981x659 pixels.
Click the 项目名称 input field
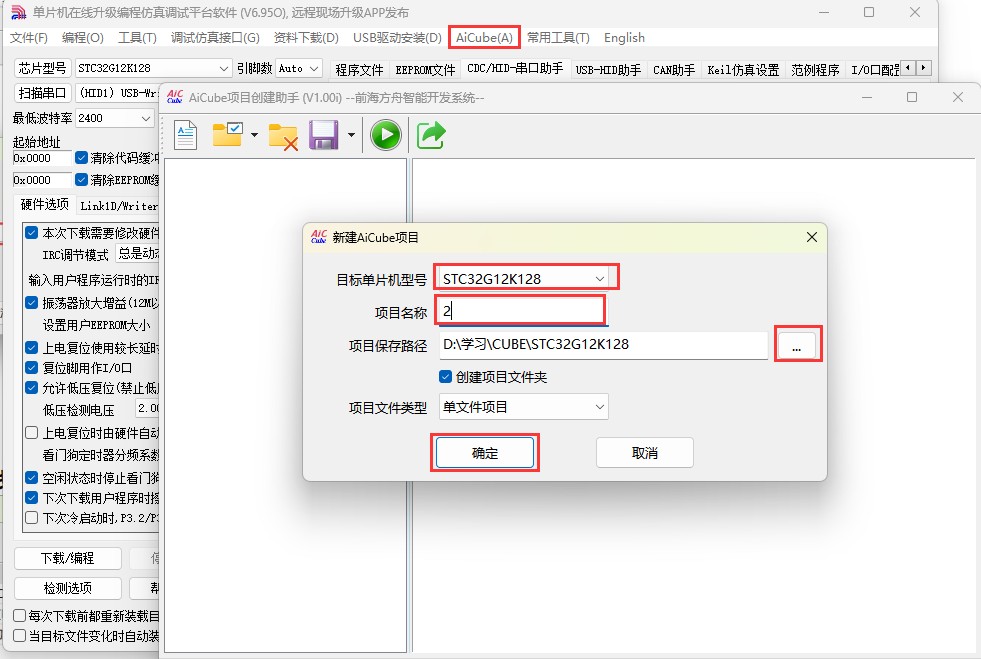pos(524,311)
